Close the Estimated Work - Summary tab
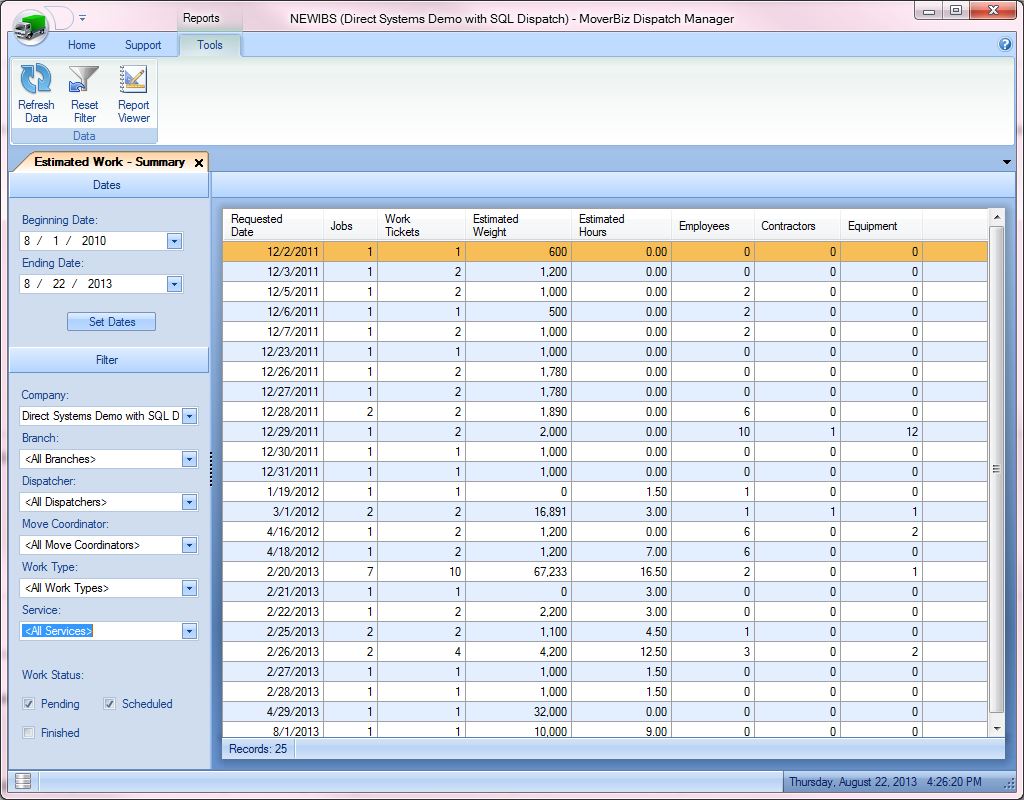The image size is (1024, 800). [x=199, y=162]
